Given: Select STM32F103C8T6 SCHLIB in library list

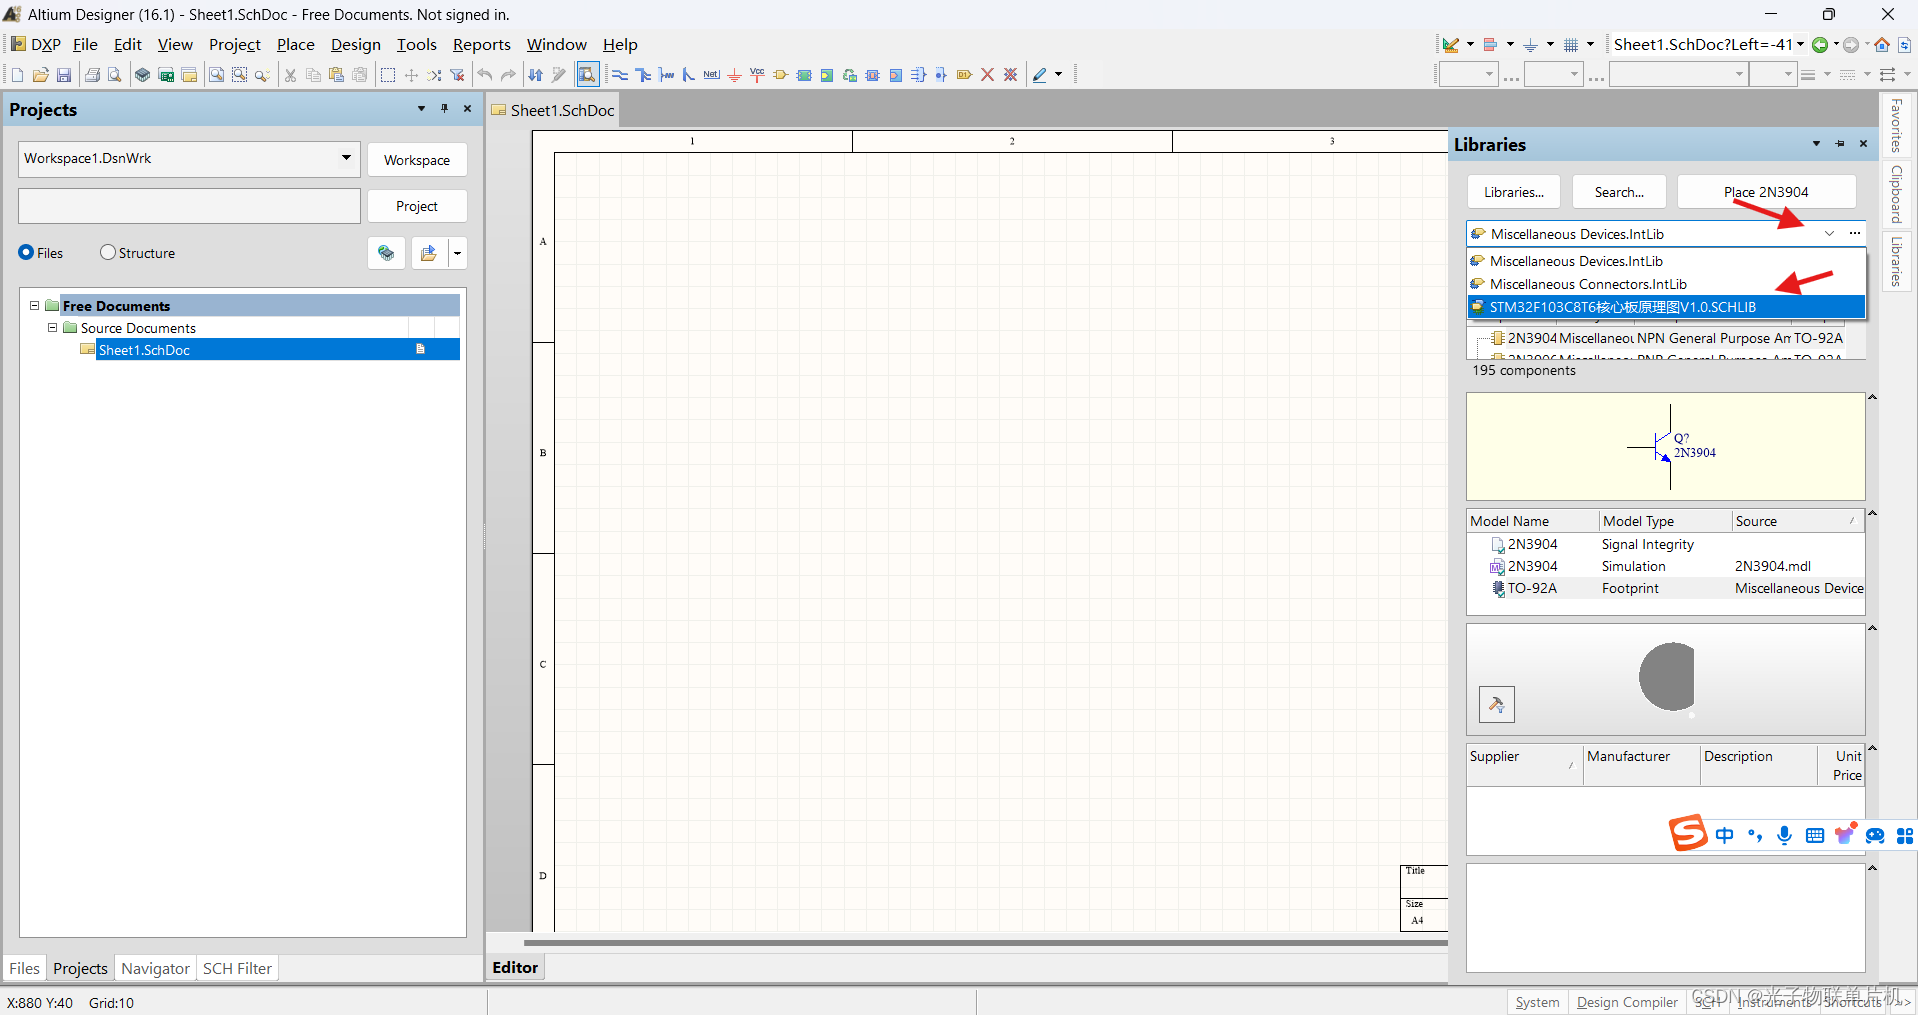Looking at the screenshot, I should (1666, 307).
